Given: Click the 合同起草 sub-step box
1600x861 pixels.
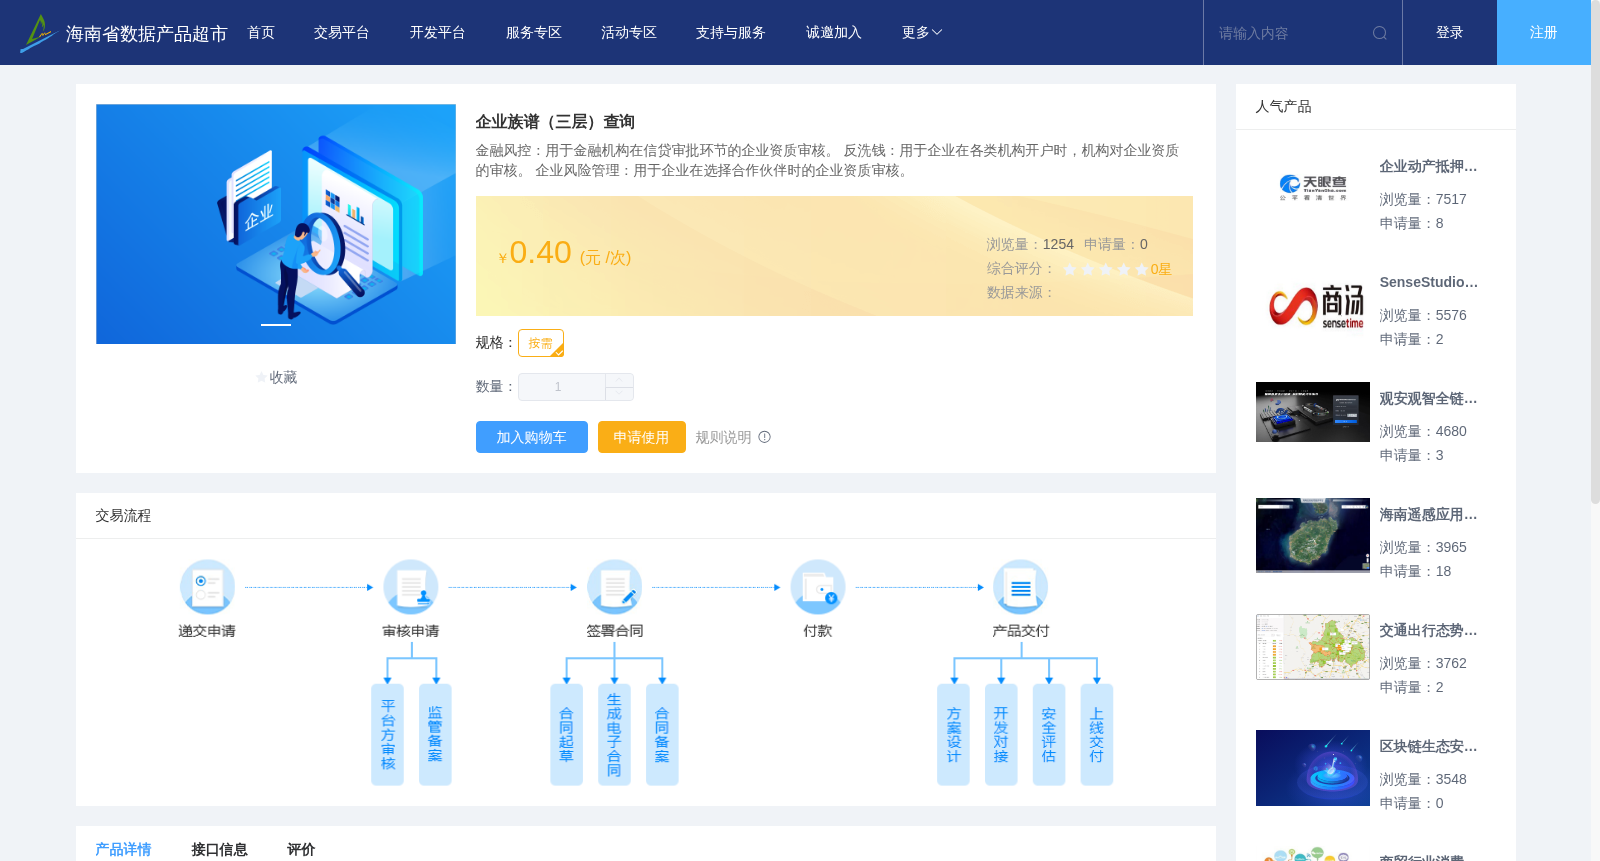Looking at the screenshot, I should (566, 735).
